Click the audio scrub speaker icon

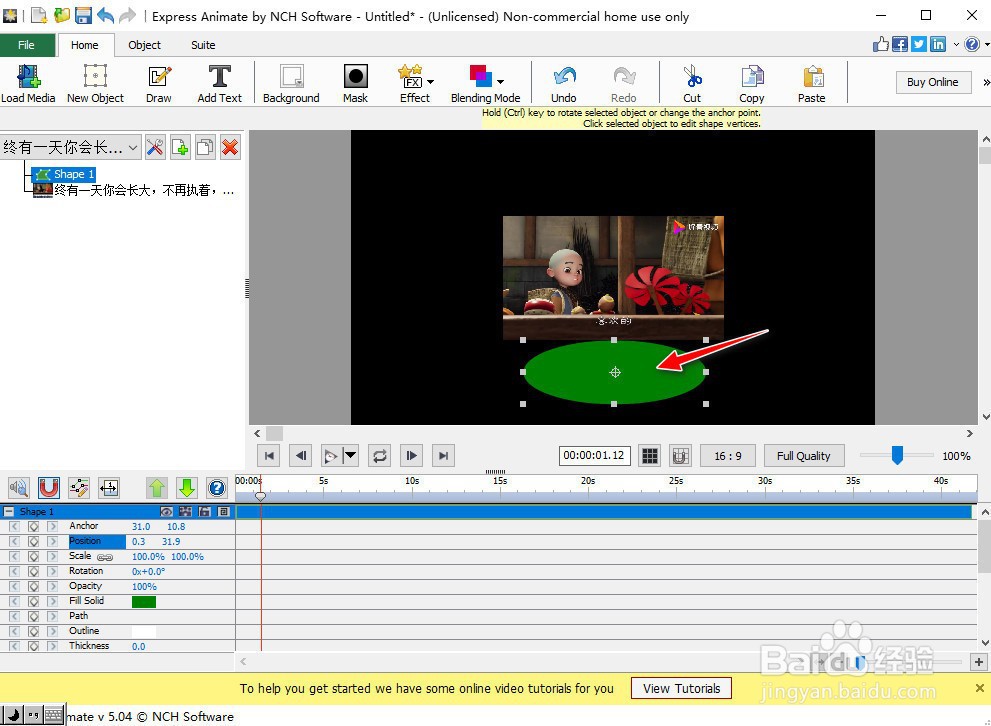[x=18, y=488]
